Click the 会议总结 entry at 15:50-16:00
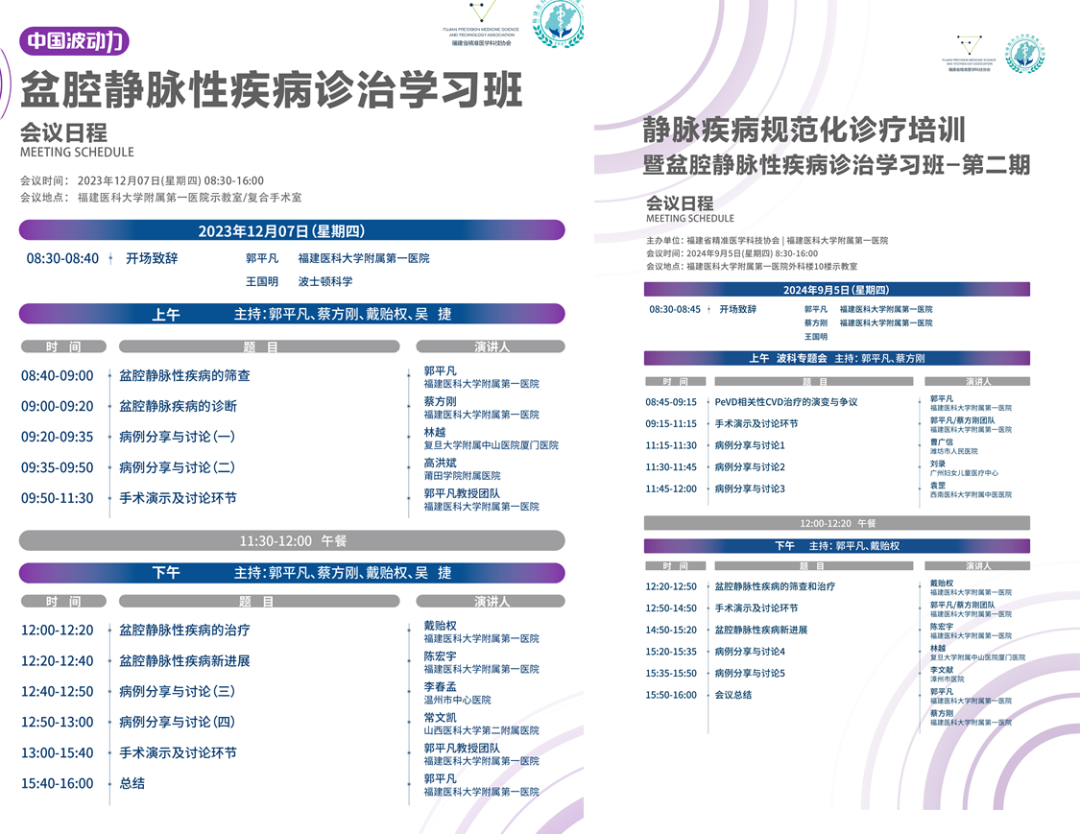The image size is (1080, 834). (x=733, y=695)
